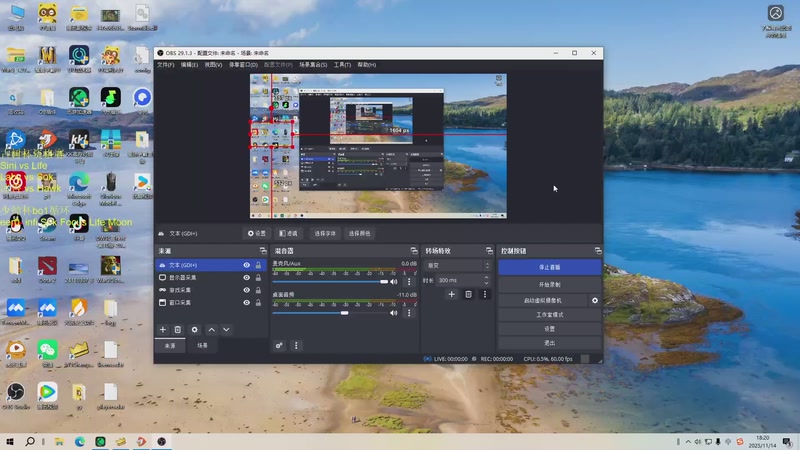
Task: Hide the 显示器采集 source eye icon
Action: click(246, 277)
